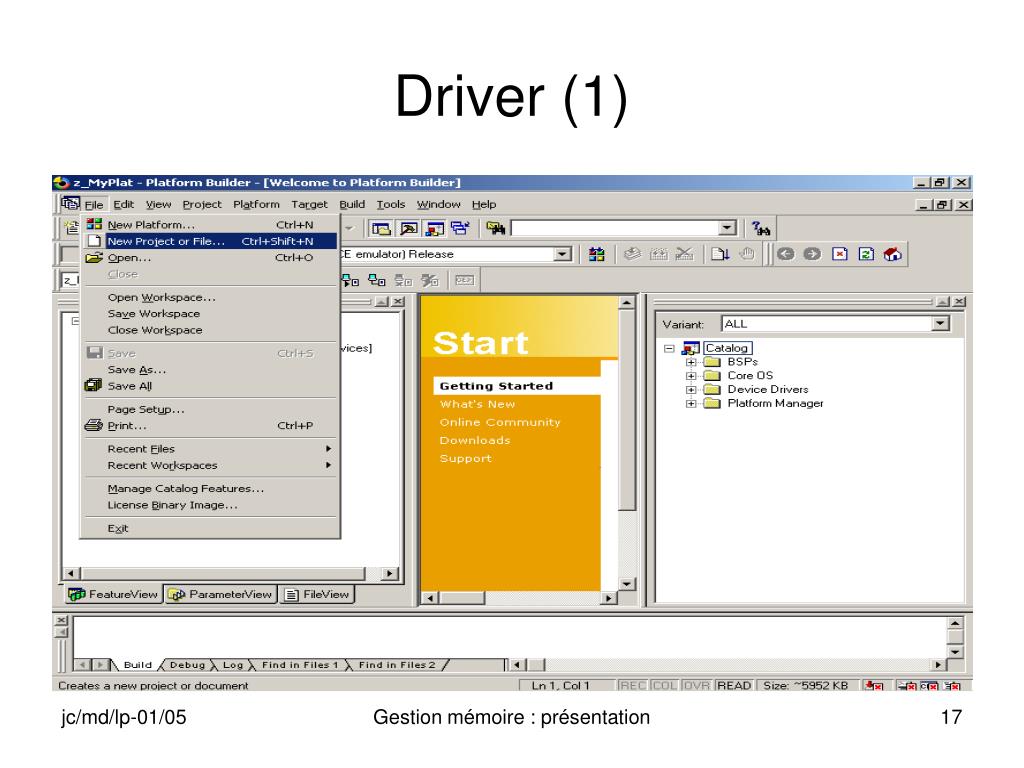Choose Manage Catalog Features menu entry

210,488
